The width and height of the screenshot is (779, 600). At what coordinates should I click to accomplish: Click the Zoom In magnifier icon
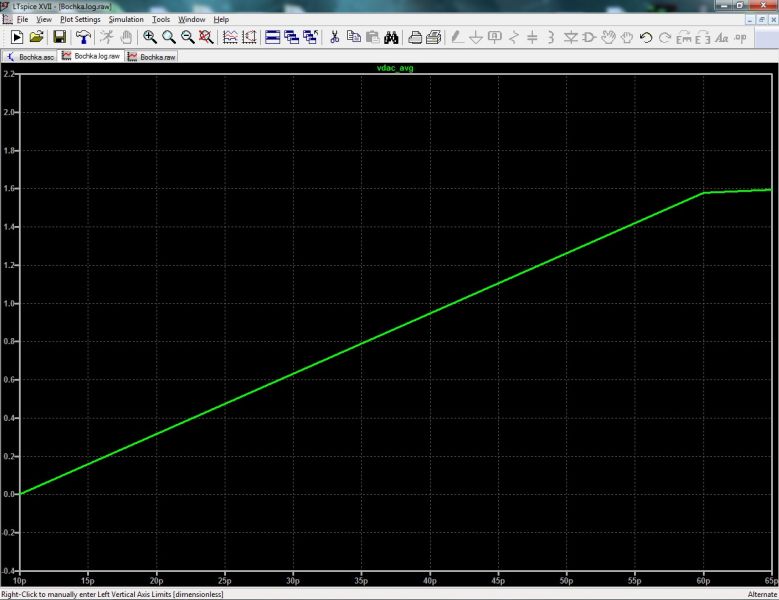click(x=150, y=37)
